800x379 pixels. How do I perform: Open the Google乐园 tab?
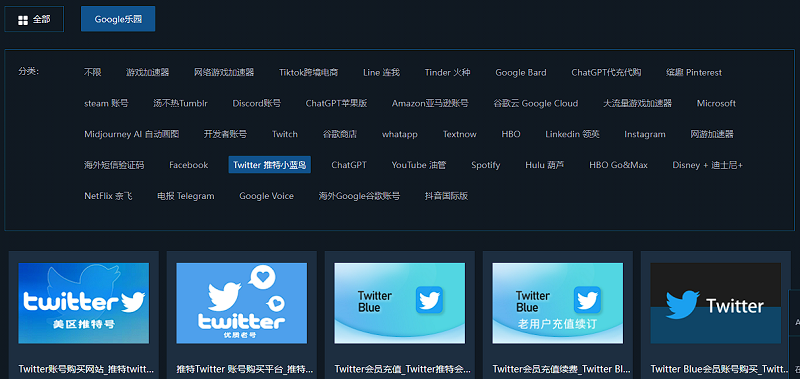pos(118,19)
